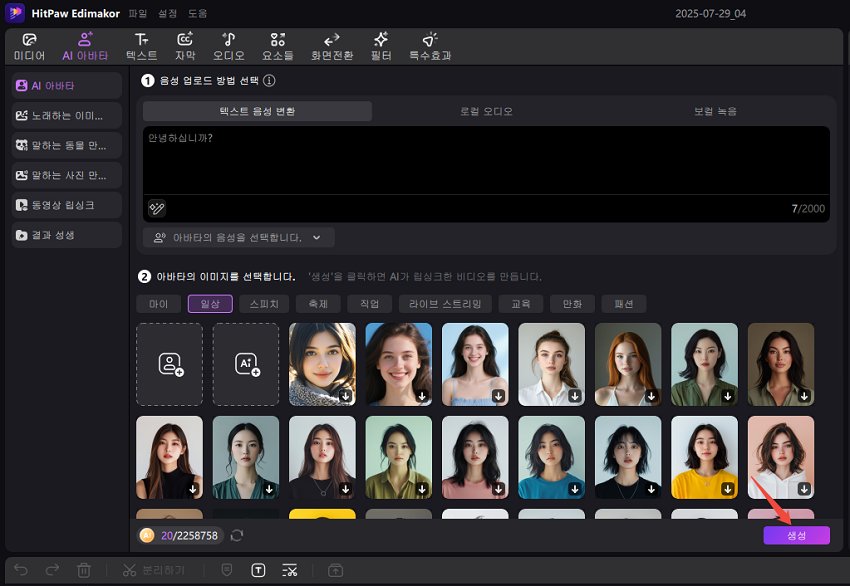The width and height of the screenshot is (850, 586).
Task: Open the 오디오 audio panel
Action: [228, 47]
